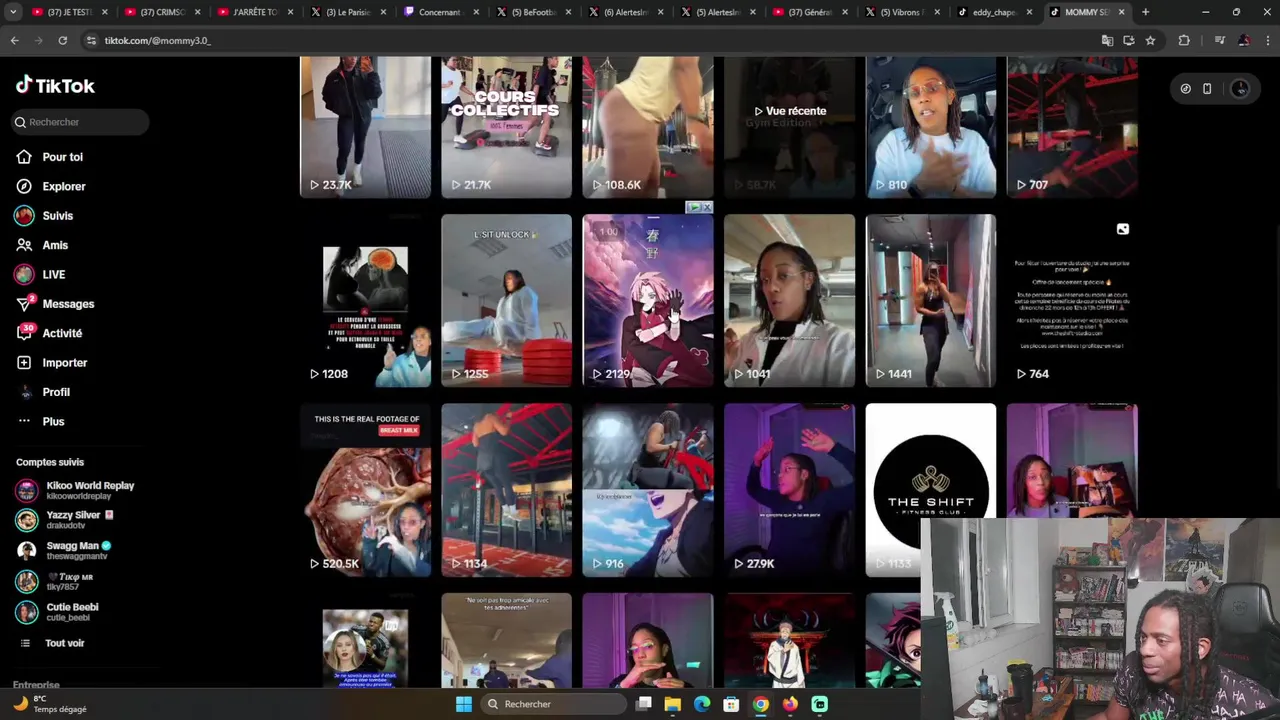Play the video with 707 views
This screenshot has width=1280, height=720.
[x=1072, y=126]
